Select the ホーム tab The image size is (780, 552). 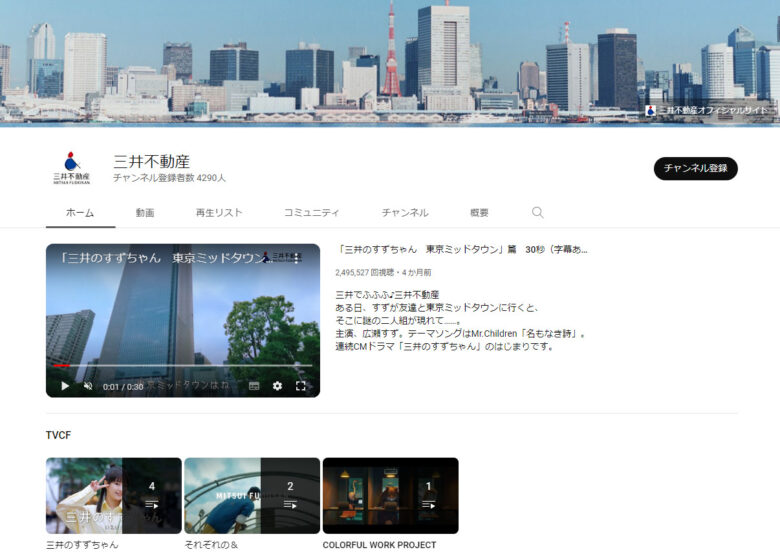click(x=80, y=213)
